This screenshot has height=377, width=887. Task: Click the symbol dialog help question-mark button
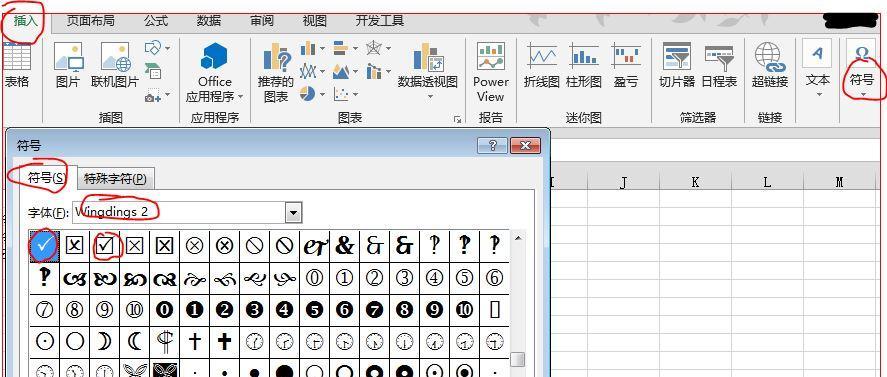tap(492, 145)
